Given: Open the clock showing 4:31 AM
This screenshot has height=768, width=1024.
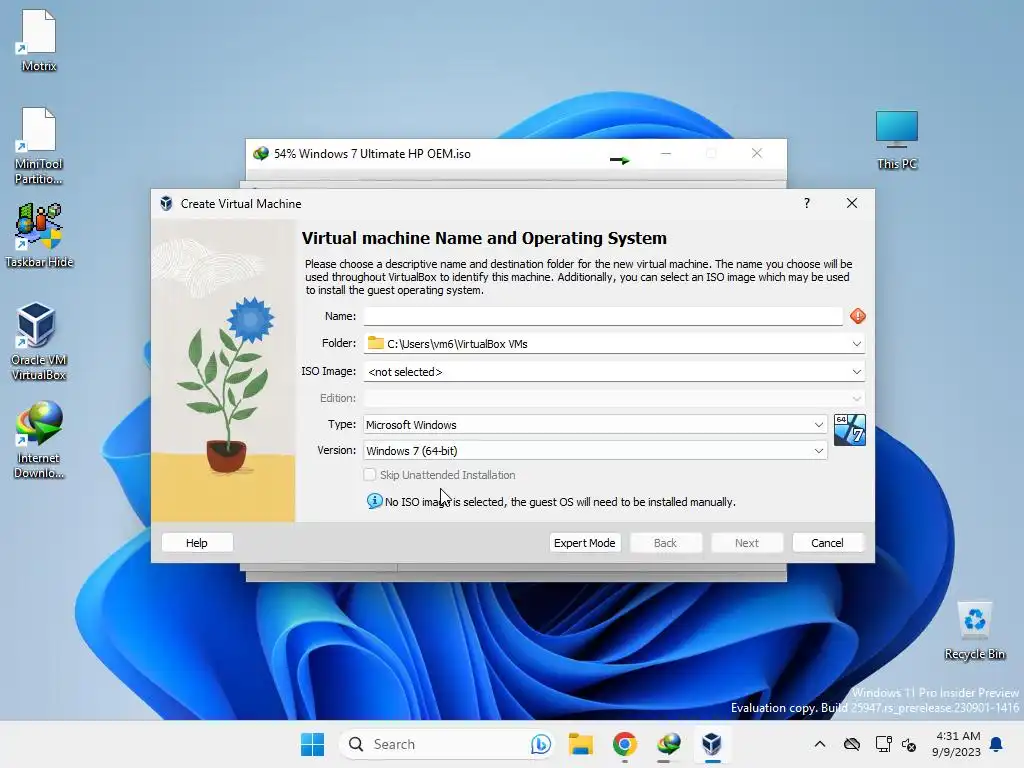Looking at the screenshot, I should (x=957, y=744).
